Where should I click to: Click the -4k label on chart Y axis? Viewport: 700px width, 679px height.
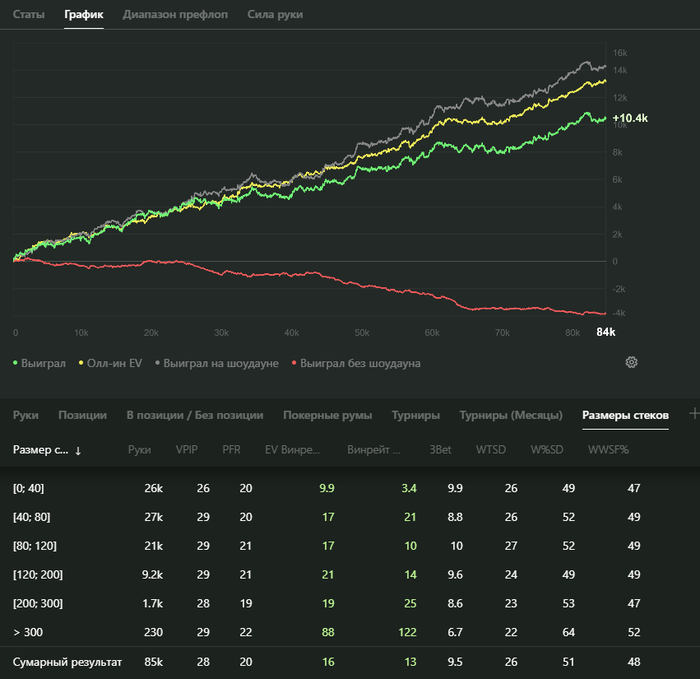(619, 313)
